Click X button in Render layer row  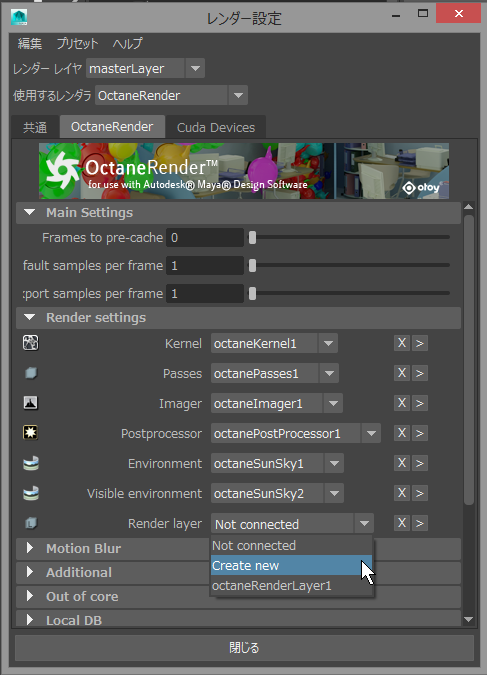coord(402,523)
